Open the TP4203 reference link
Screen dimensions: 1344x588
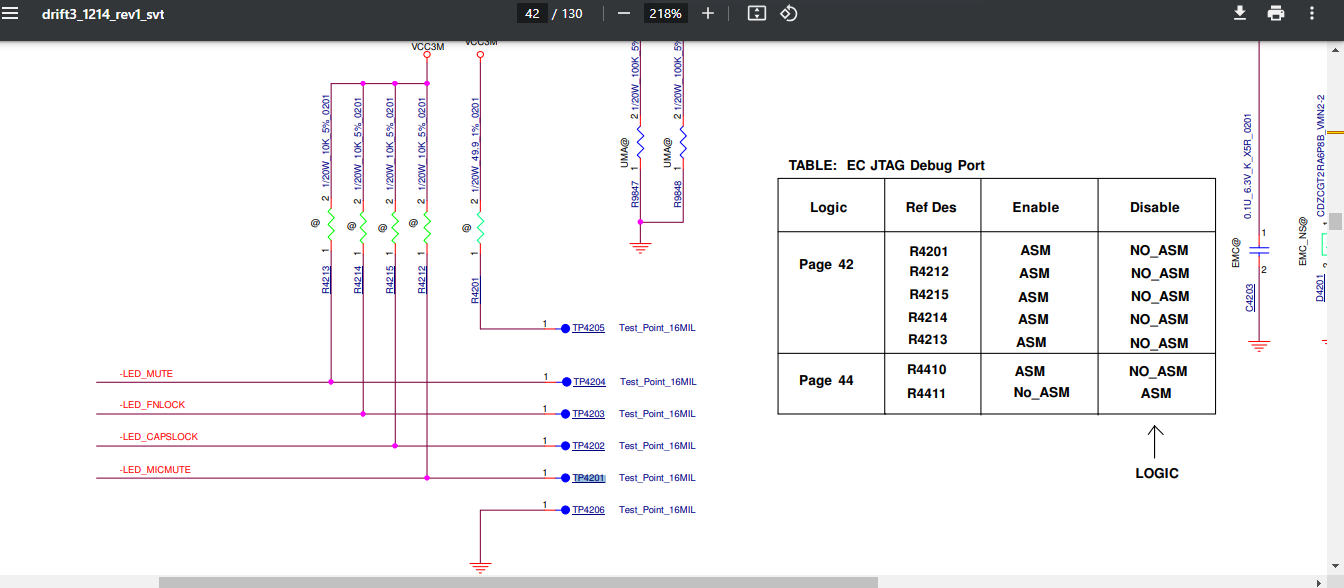click(x=589, y=414)
